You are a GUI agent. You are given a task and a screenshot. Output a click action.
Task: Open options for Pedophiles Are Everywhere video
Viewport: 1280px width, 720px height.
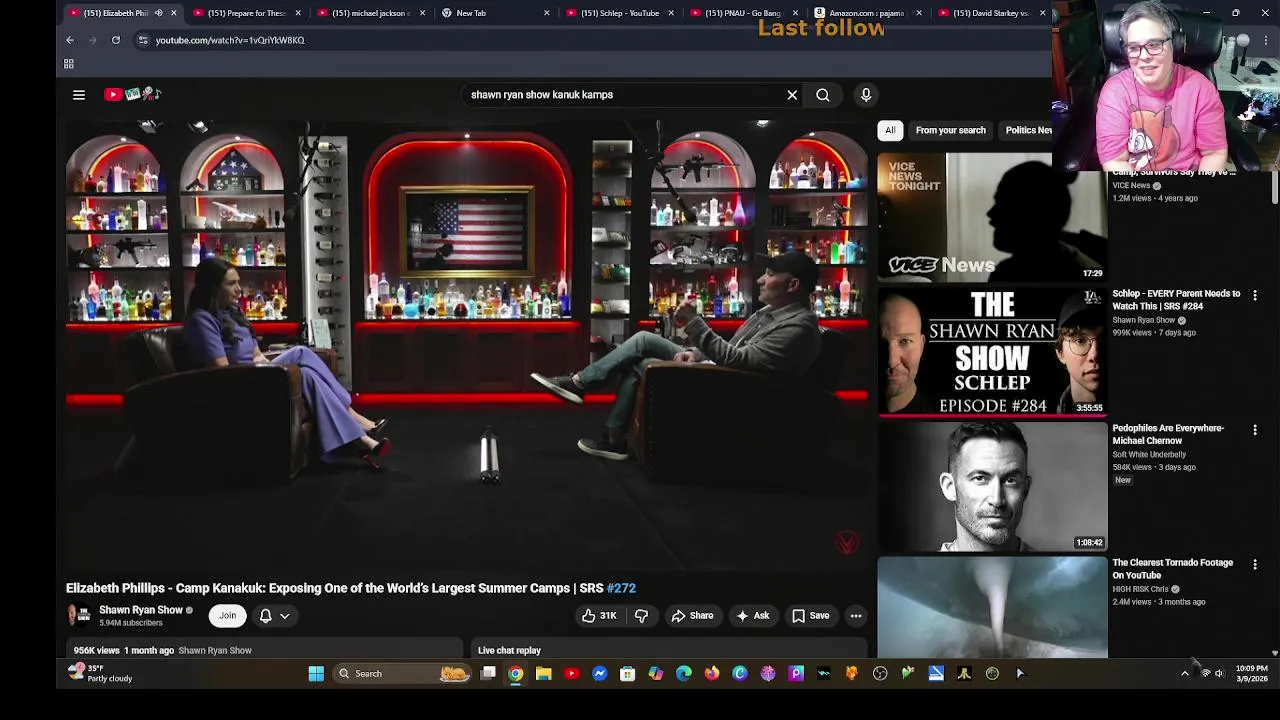pos(1255,430)
